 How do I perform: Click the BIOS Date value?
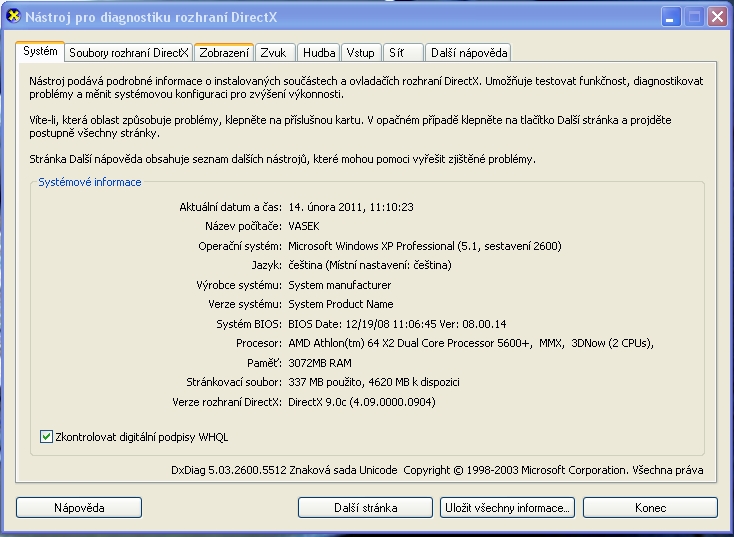[397, 324]
